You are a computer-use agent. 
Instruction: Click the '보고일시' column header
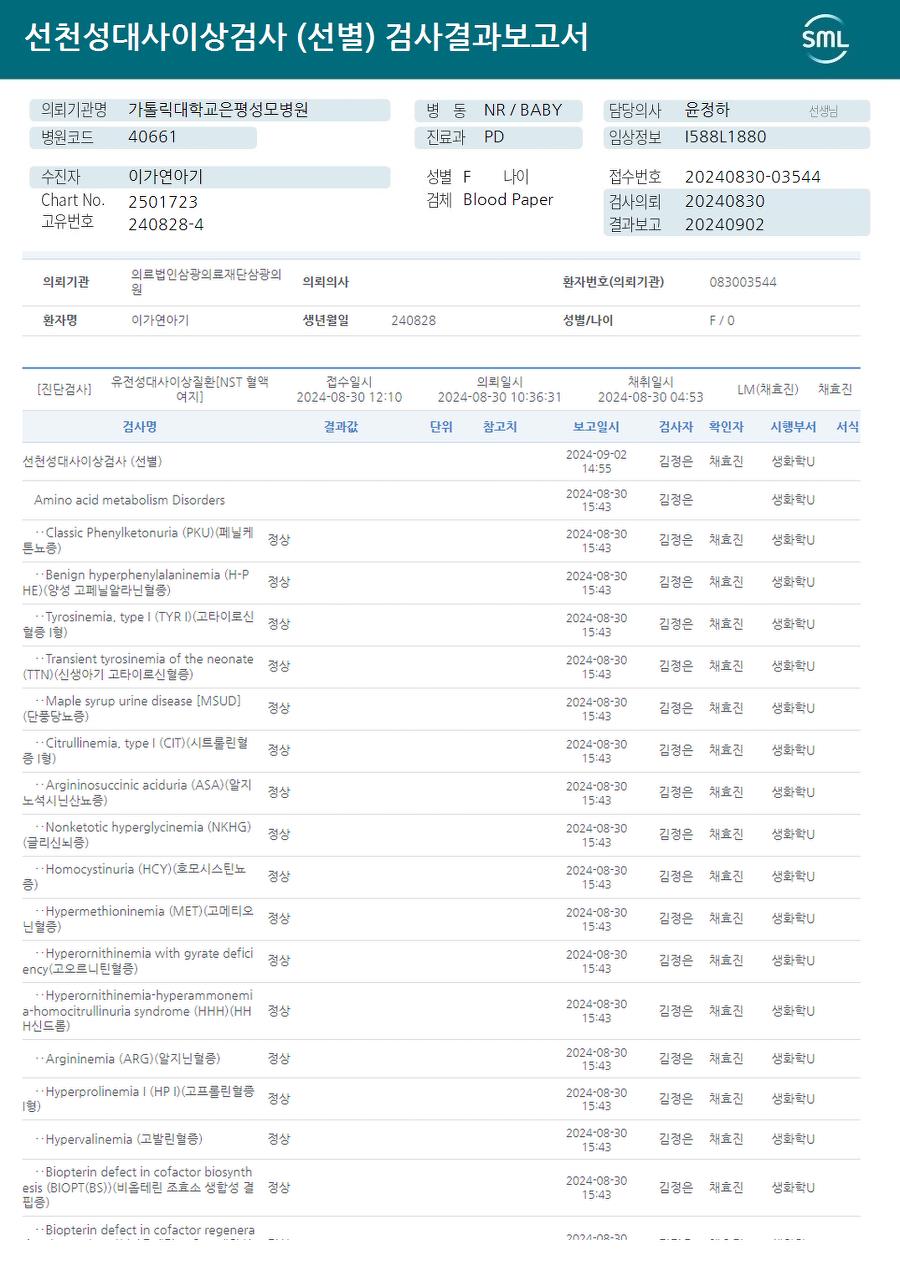596,427
